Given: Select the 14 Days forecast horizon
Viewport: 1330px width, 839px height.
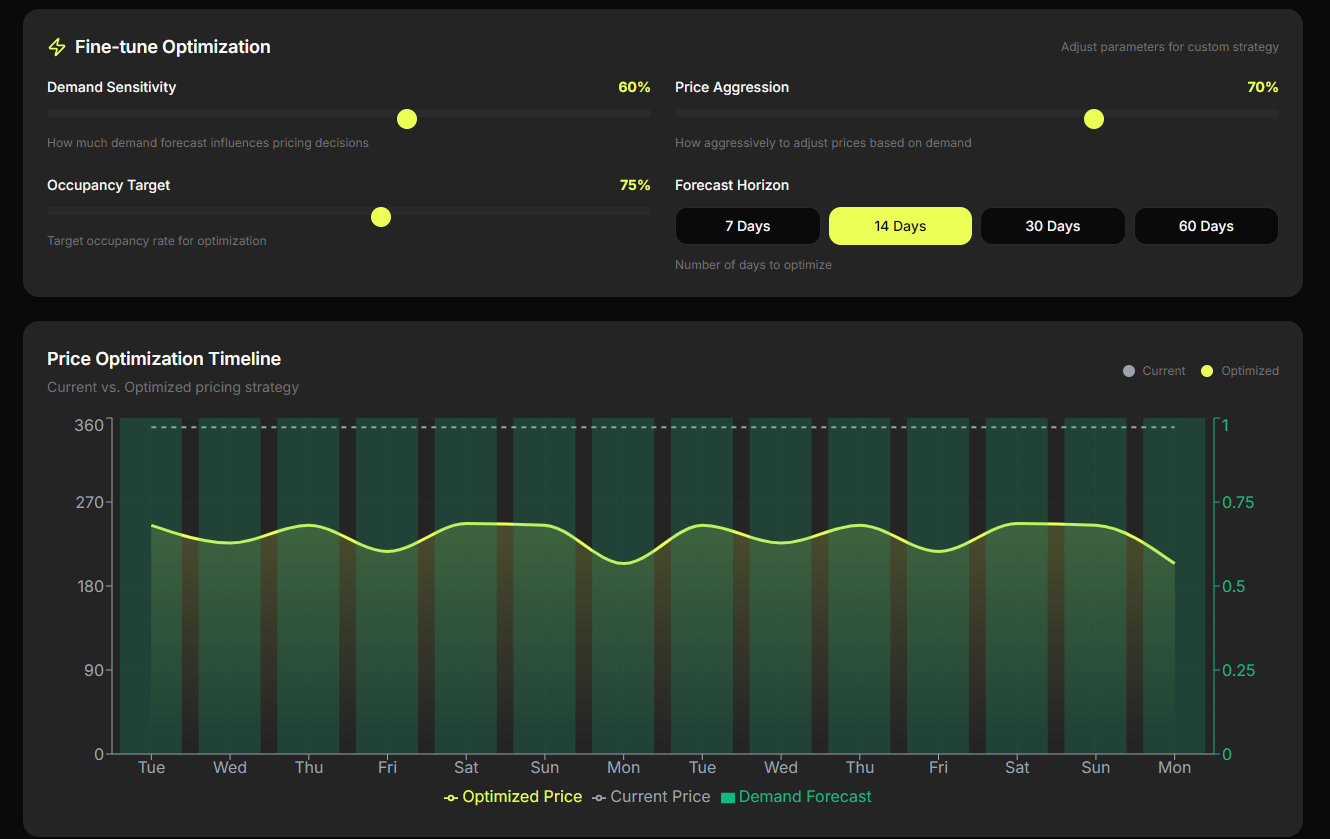Looking at the screenshot, I should click(900, 226).
